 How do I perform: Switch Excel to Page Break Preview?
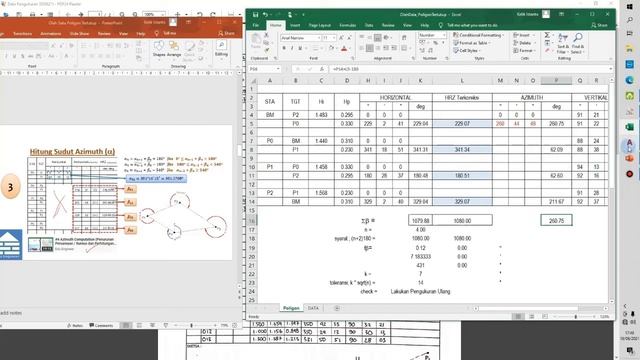(x=545, y=316)
